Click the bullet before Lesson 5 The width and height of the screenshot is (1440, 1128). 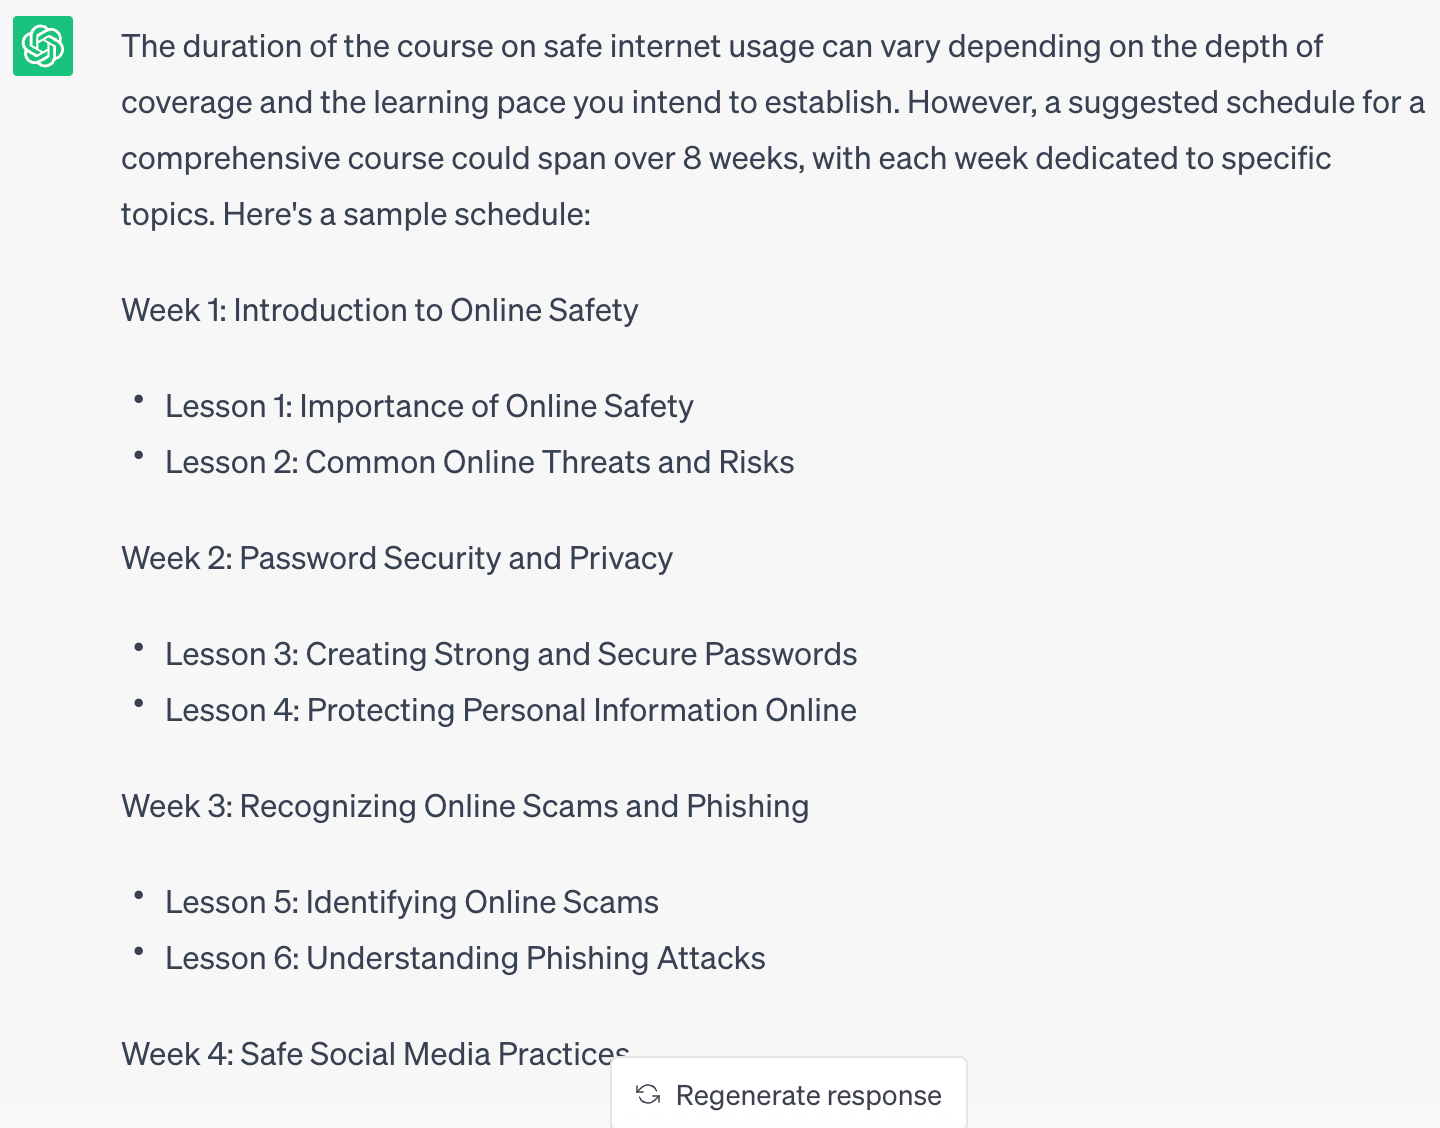click(x=139, y=896)
